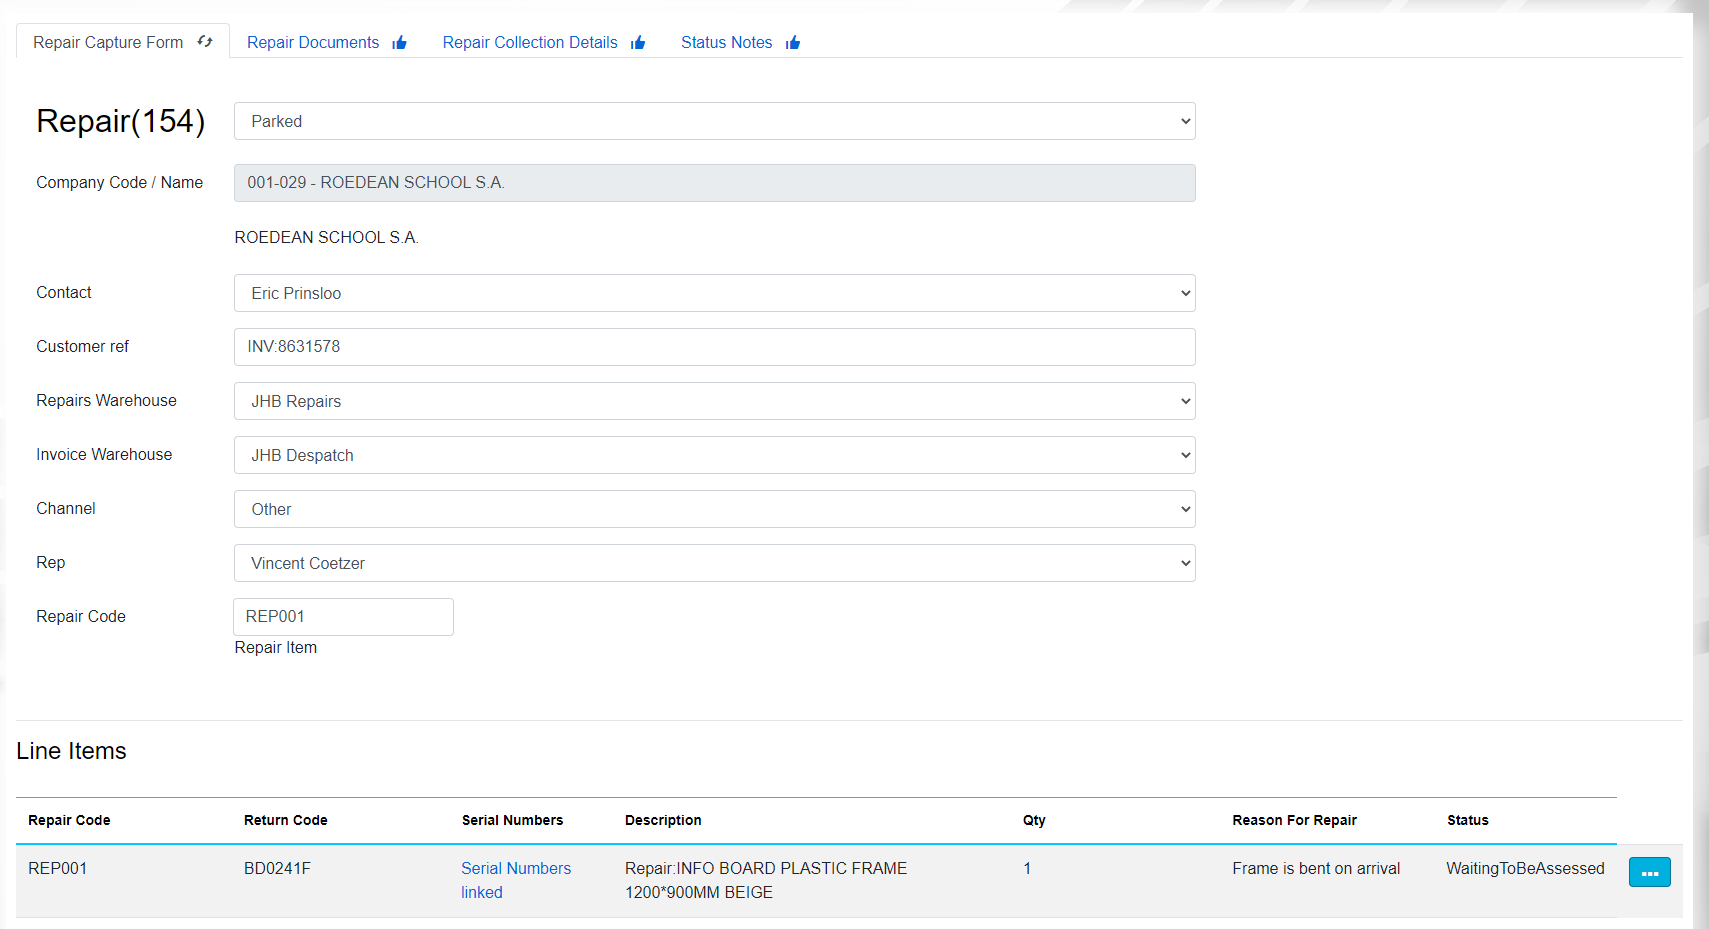Viewport: 1709px width, 929px height.
Task: Open the repair status dropdown showing Parked
Action: pyautogui.click(x=715, y=121)
